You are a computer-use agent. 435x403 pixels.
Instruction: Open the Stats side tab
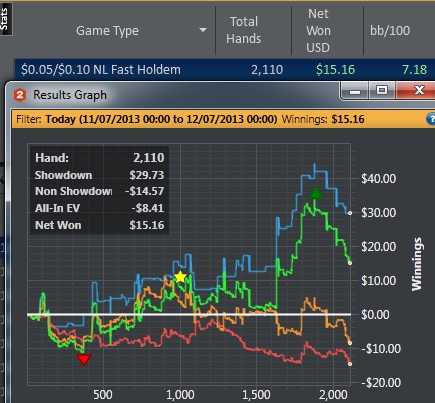pyautogui.click(x=5, y=19)
